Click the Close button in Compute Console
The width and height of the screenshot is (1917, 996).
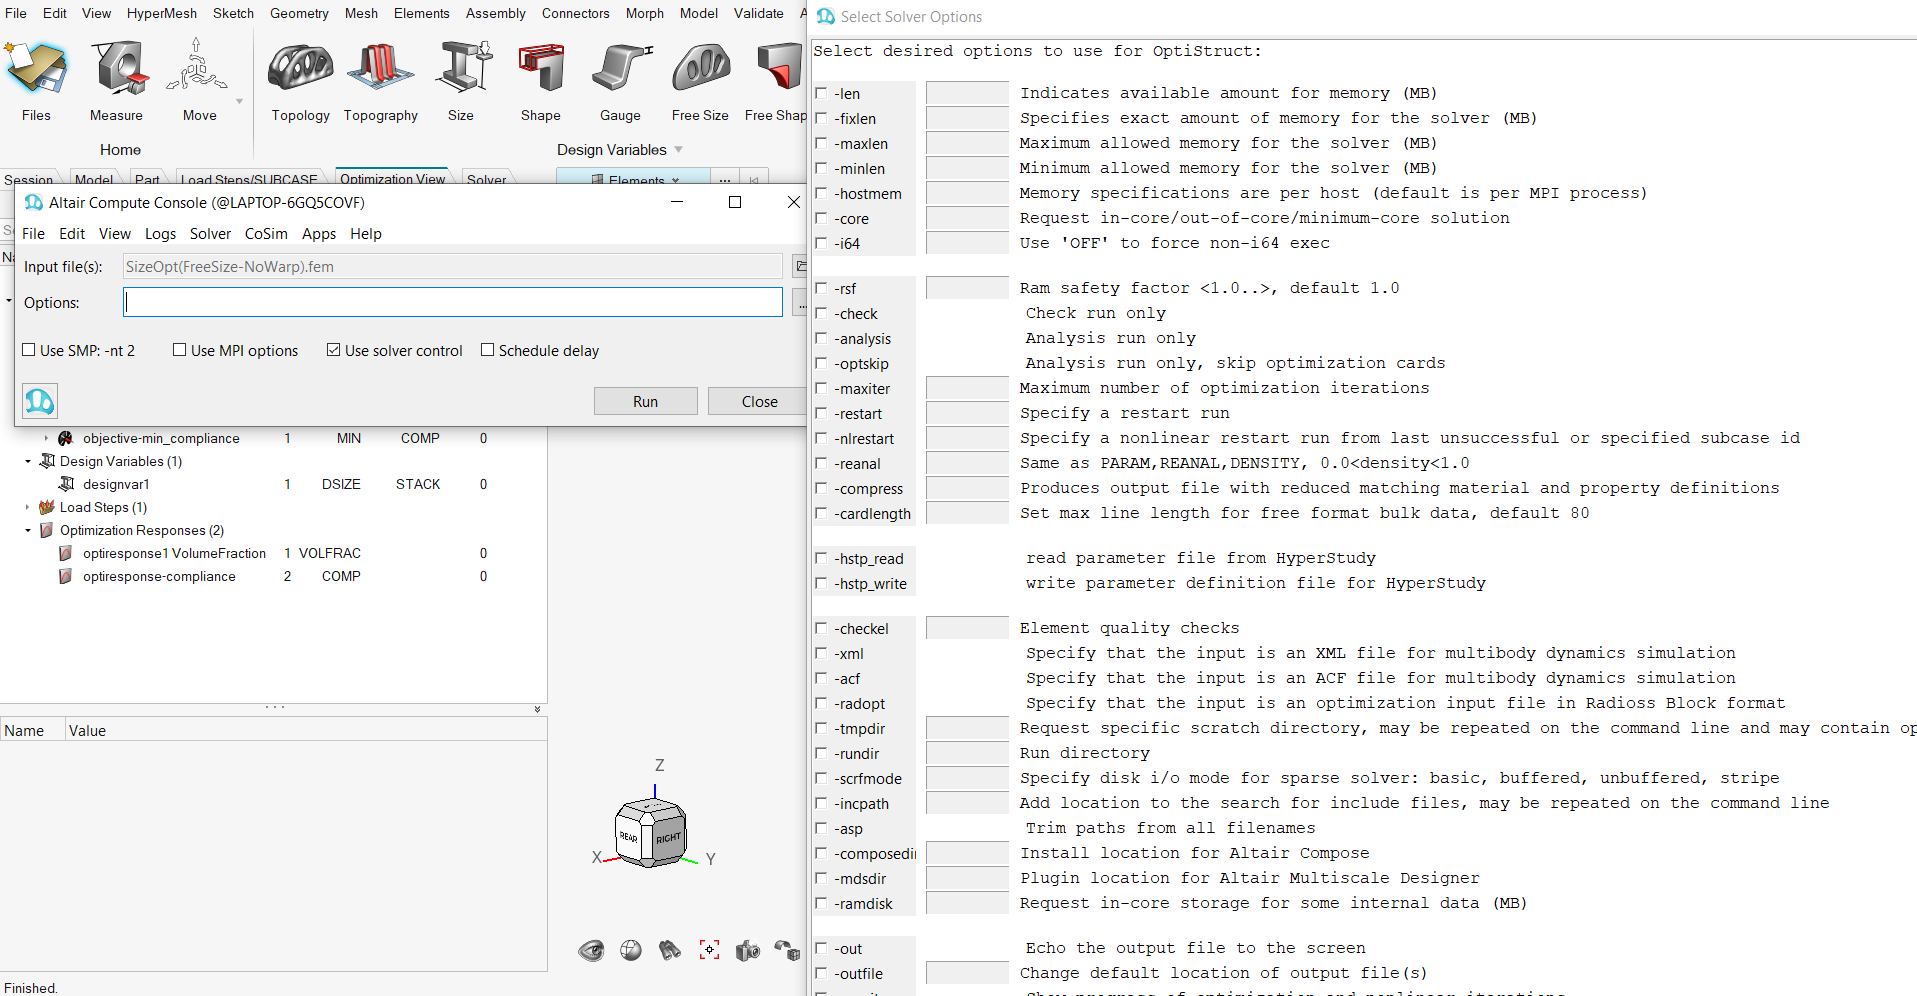point(759,401)
